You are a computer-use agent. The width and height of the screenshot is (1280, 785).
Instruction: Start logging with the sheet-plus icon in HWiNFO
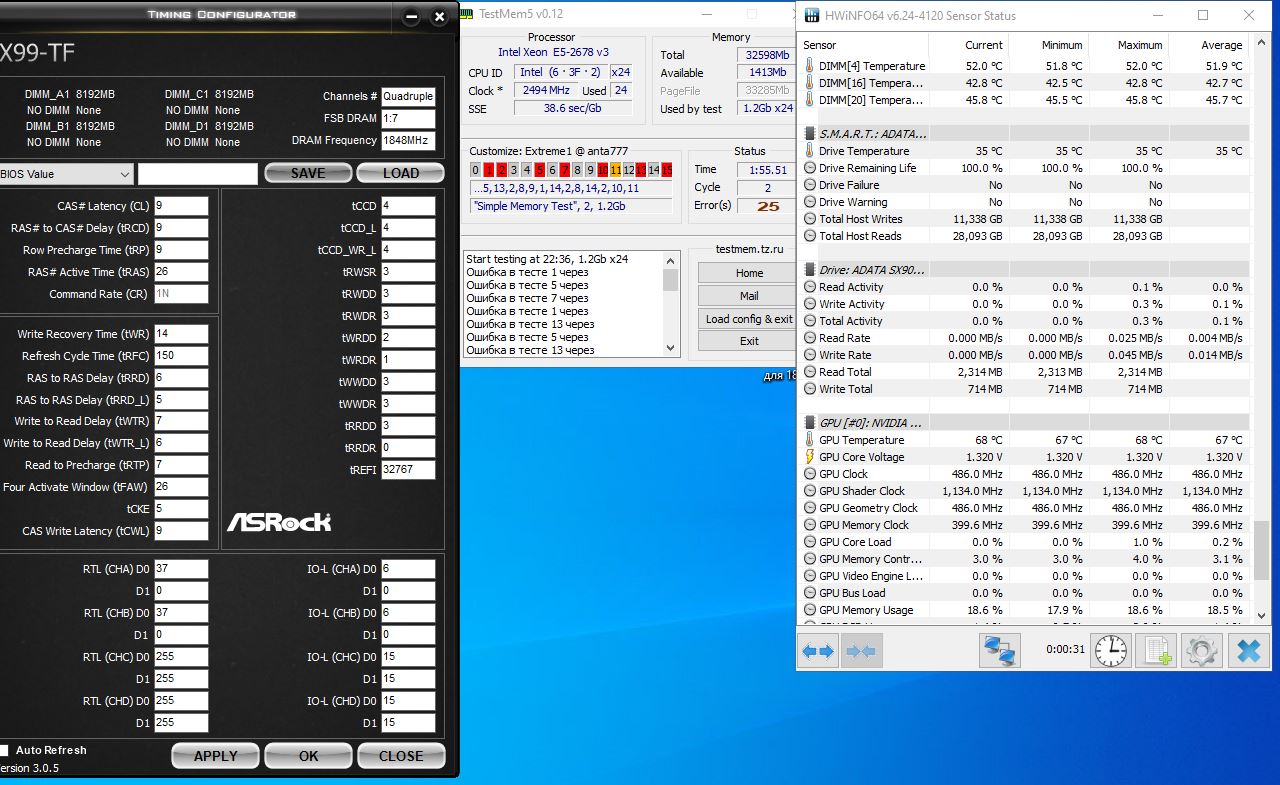tap(1157, 651)
